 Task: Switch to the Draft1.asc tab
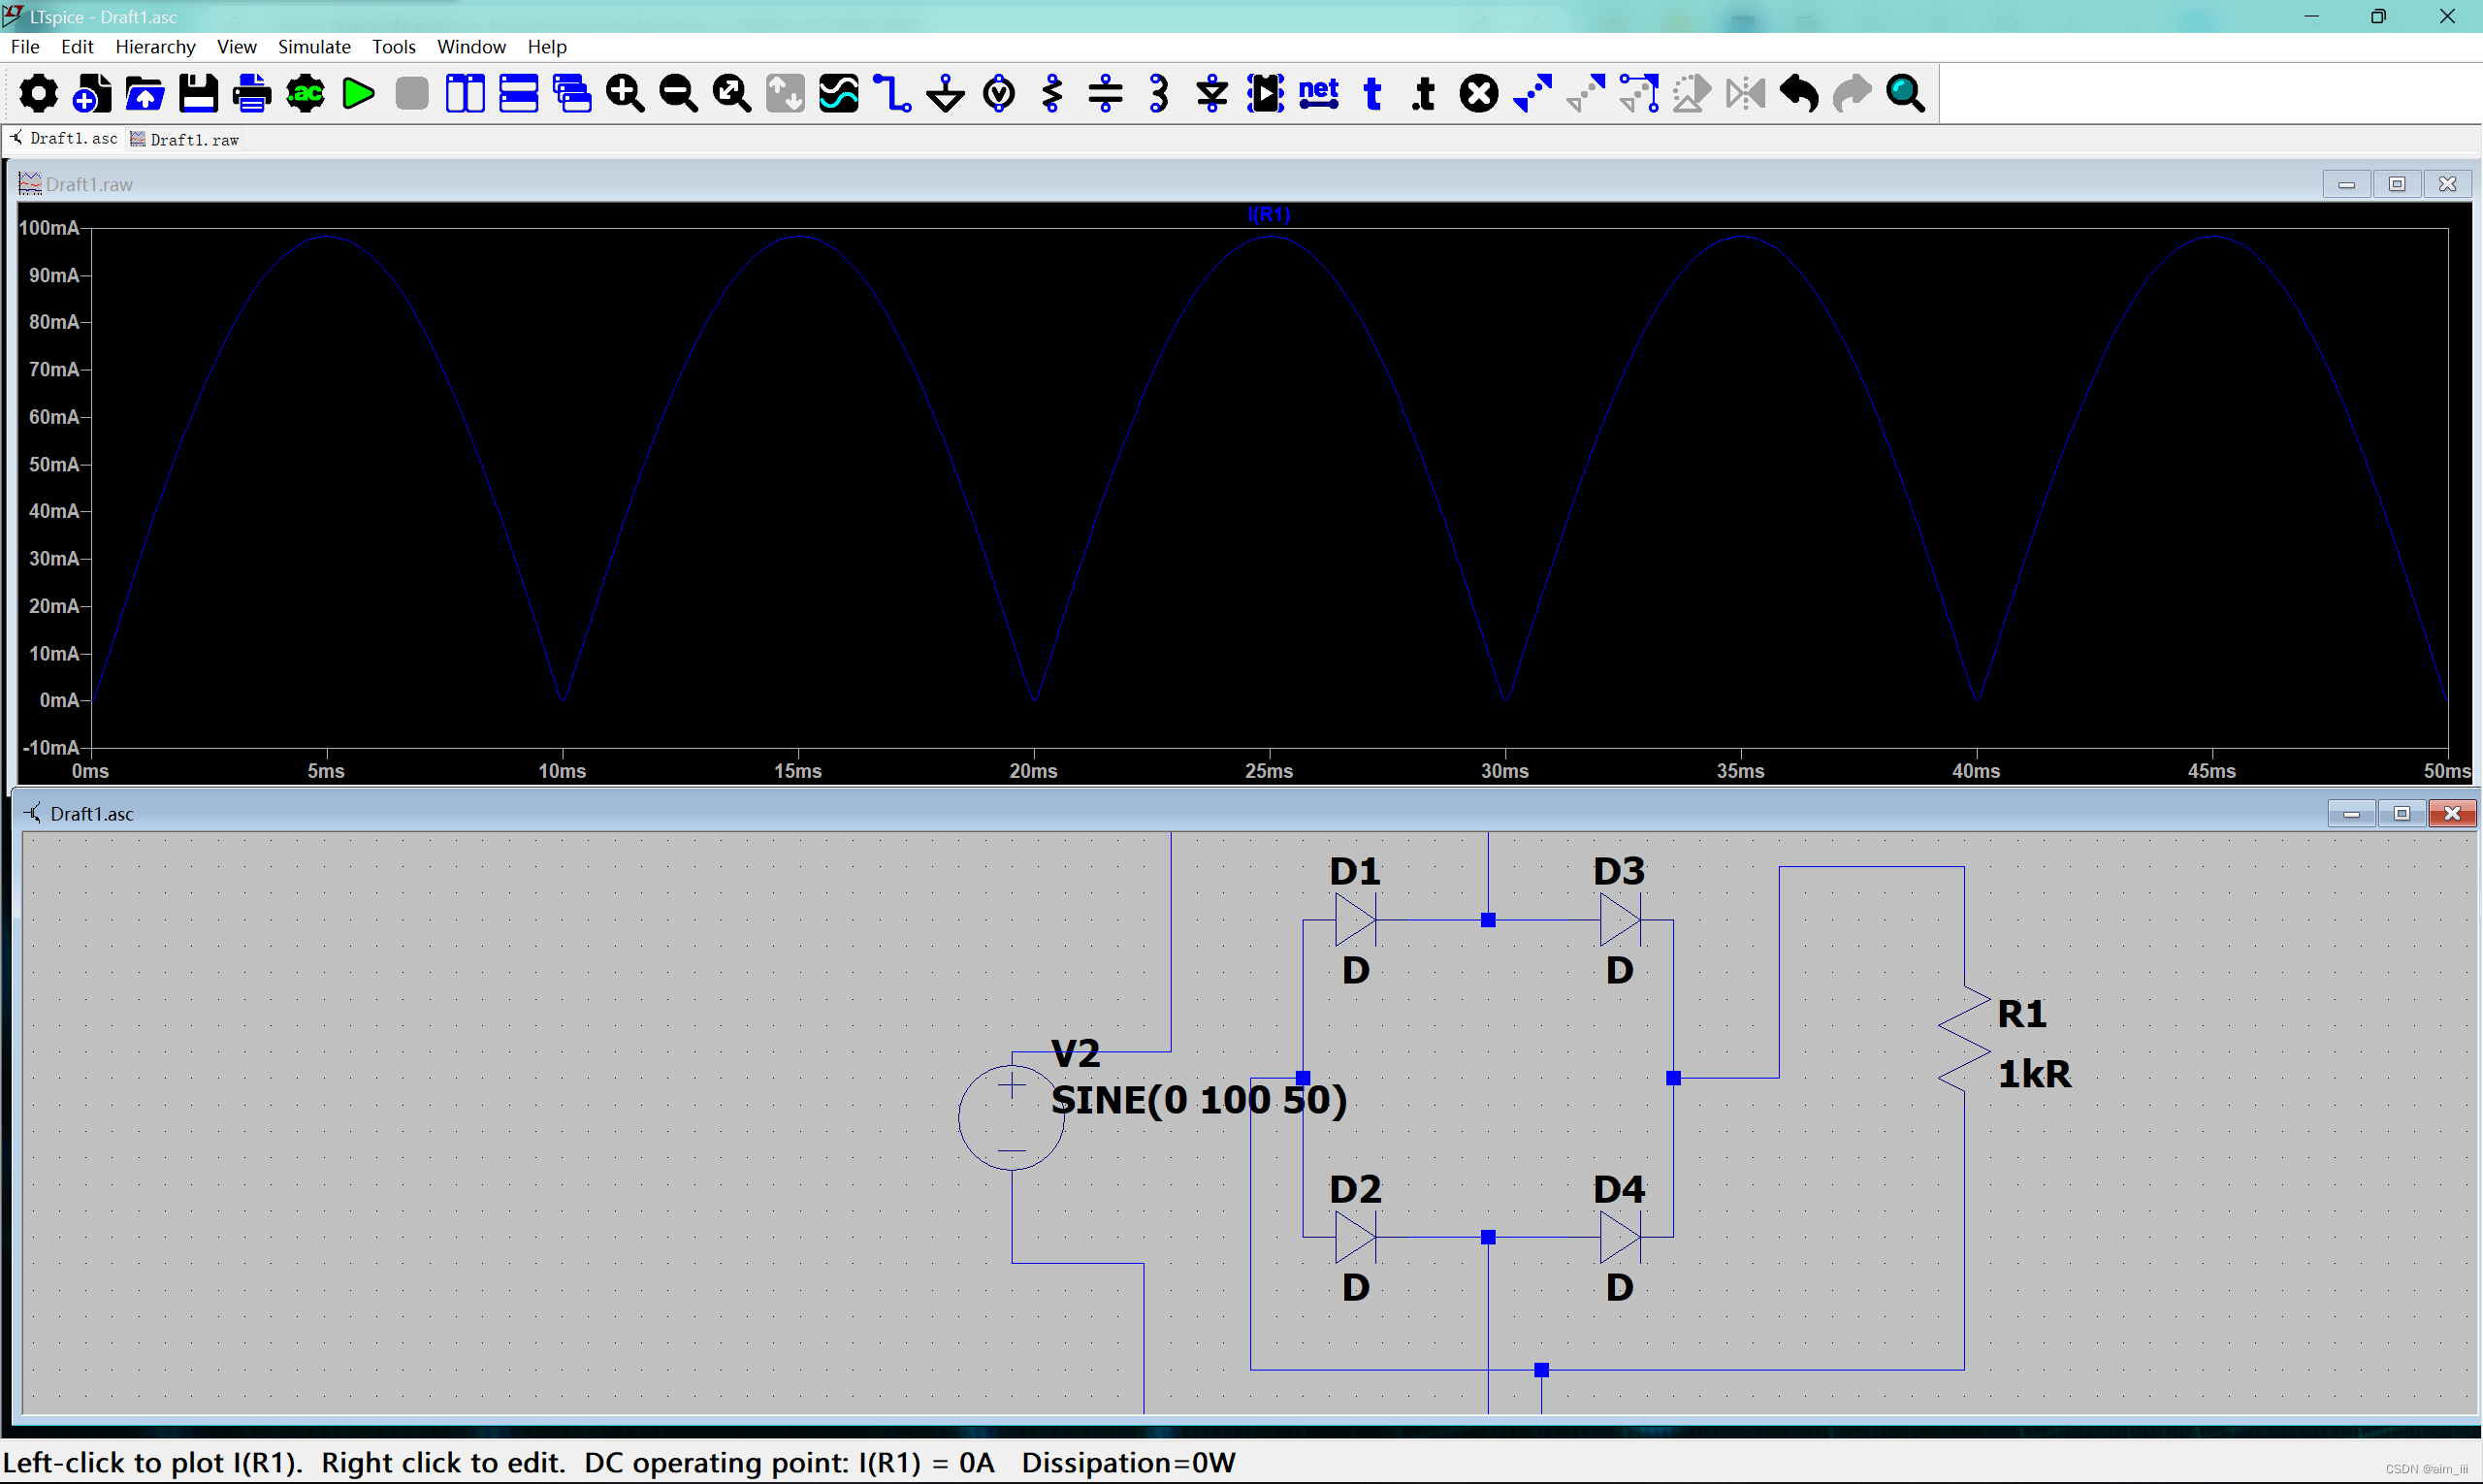66,139
